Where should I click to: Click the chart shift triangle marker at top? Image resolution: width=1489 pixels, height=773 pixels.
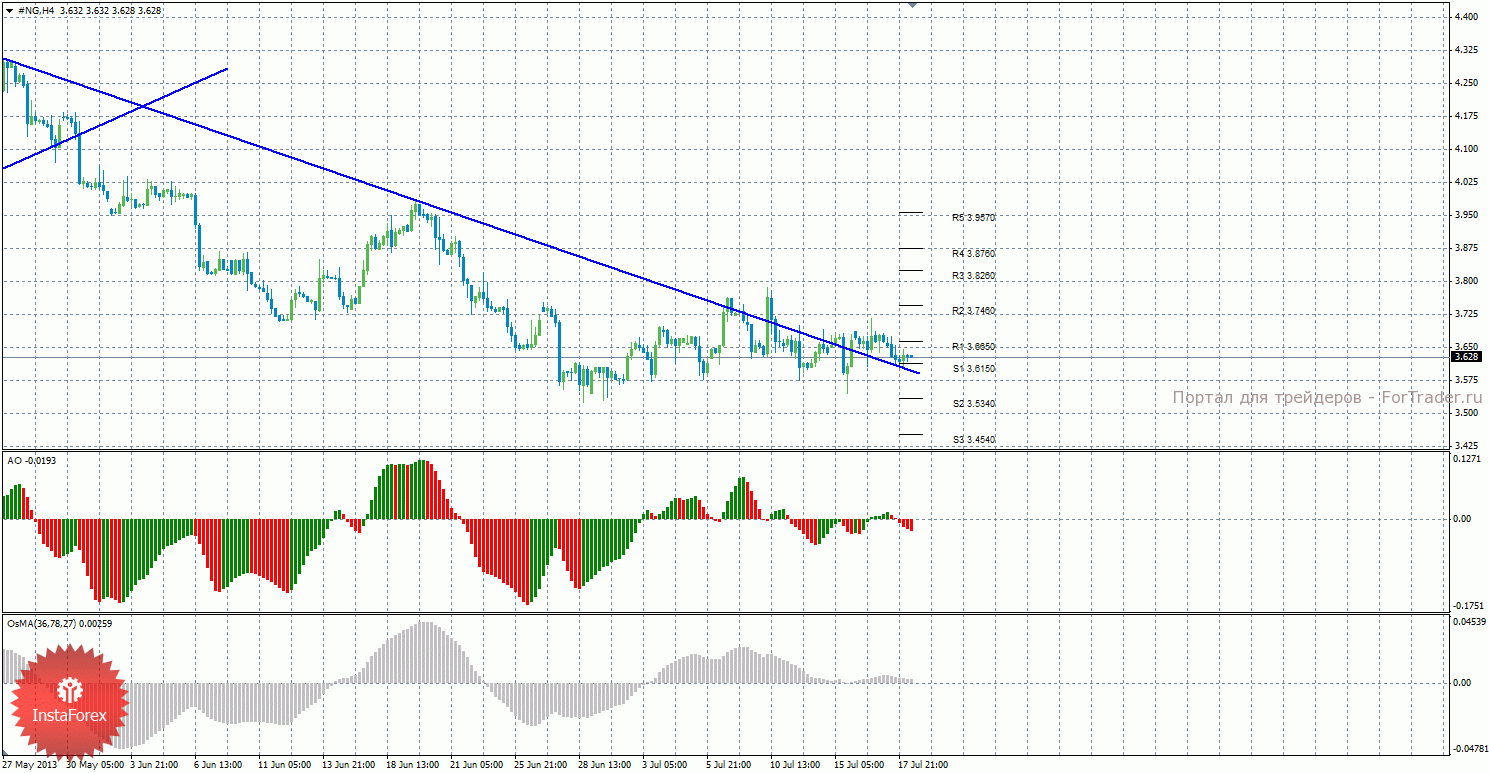coord(911,5)
